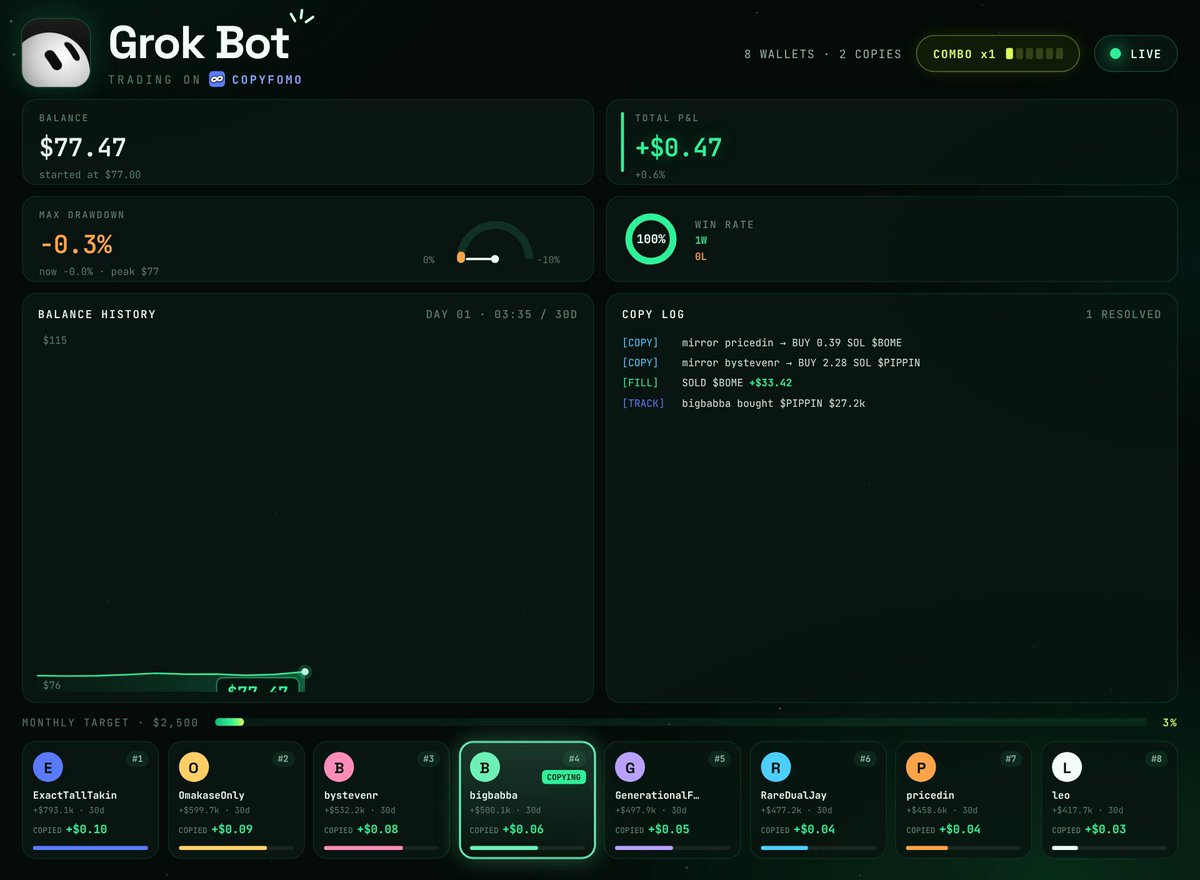
Task: Click the leo white L avatar
Action: point(1067,768)
